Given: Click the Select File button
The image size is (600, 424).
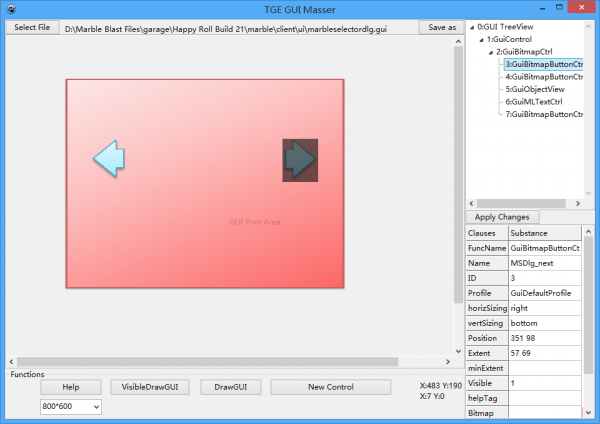Looking at the screenshot, I should pyautogui.click(x=31, y=27).
